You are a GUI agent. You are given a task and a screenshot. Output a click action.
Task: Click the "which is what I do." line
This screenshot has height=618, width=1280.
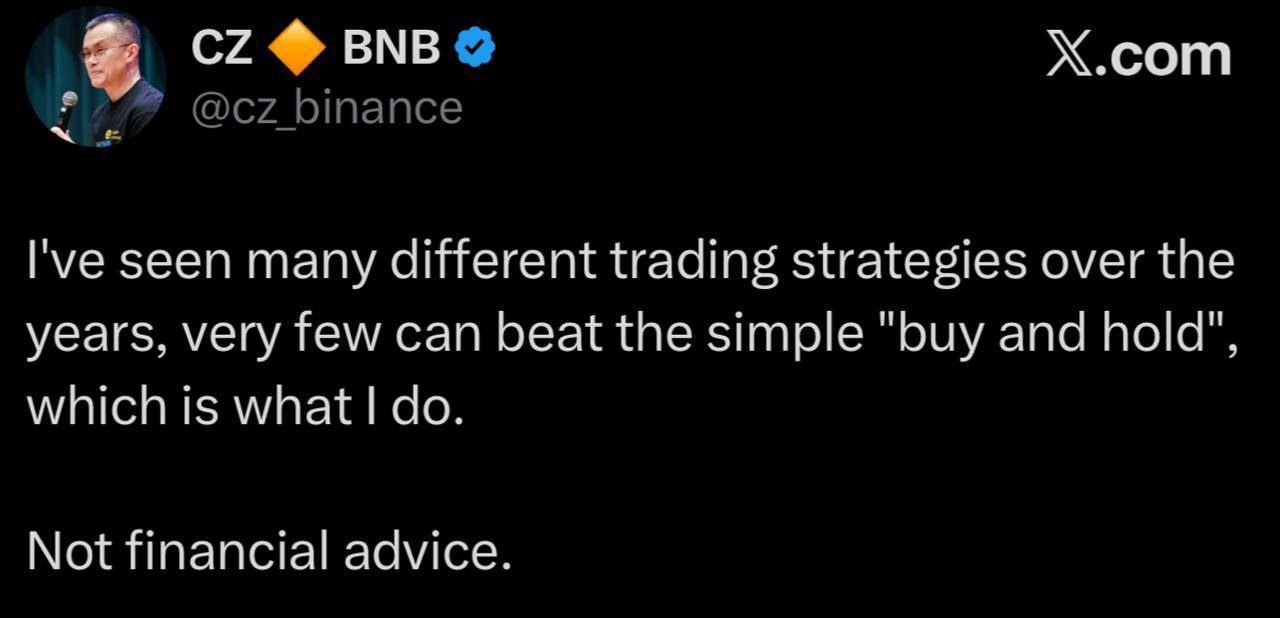click(245, 406)
